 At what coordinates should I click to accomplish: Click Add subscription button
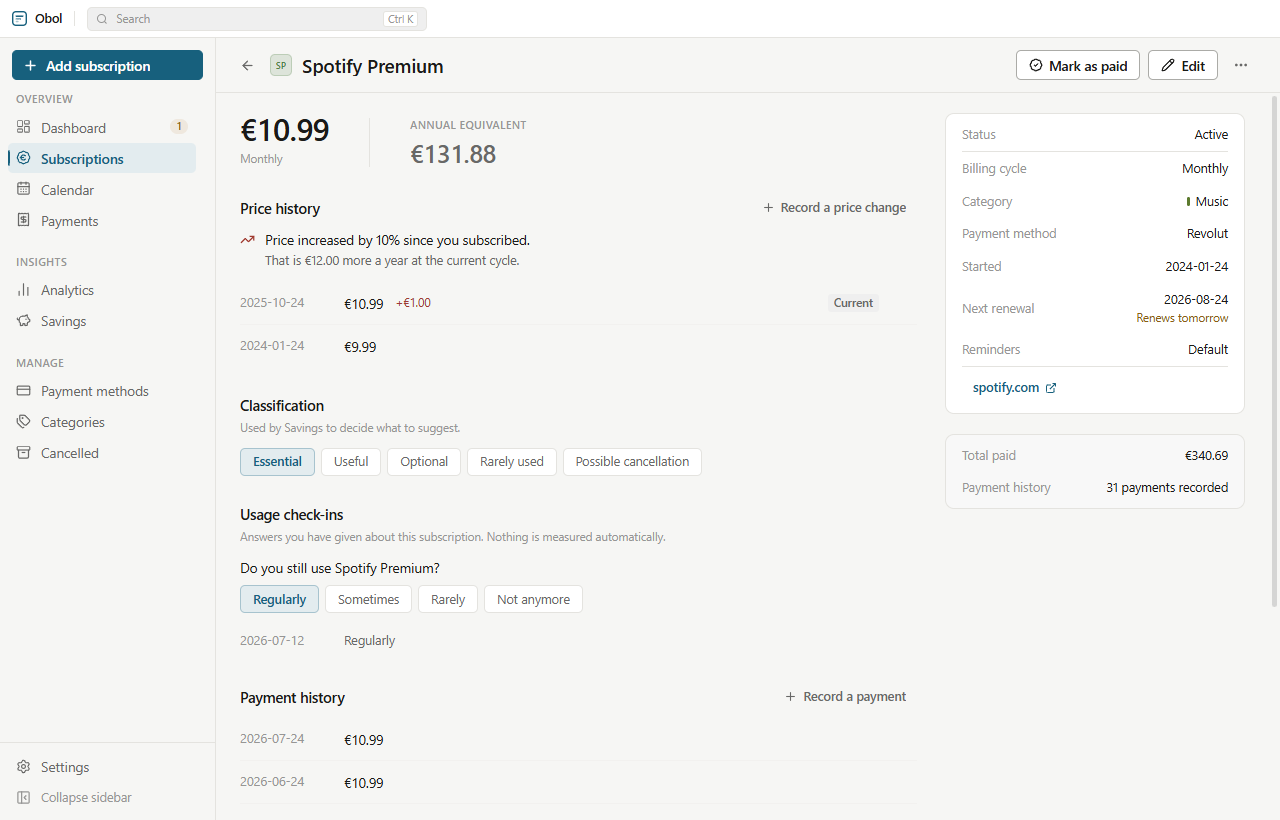pyautogui.click(x=107, y=65)
